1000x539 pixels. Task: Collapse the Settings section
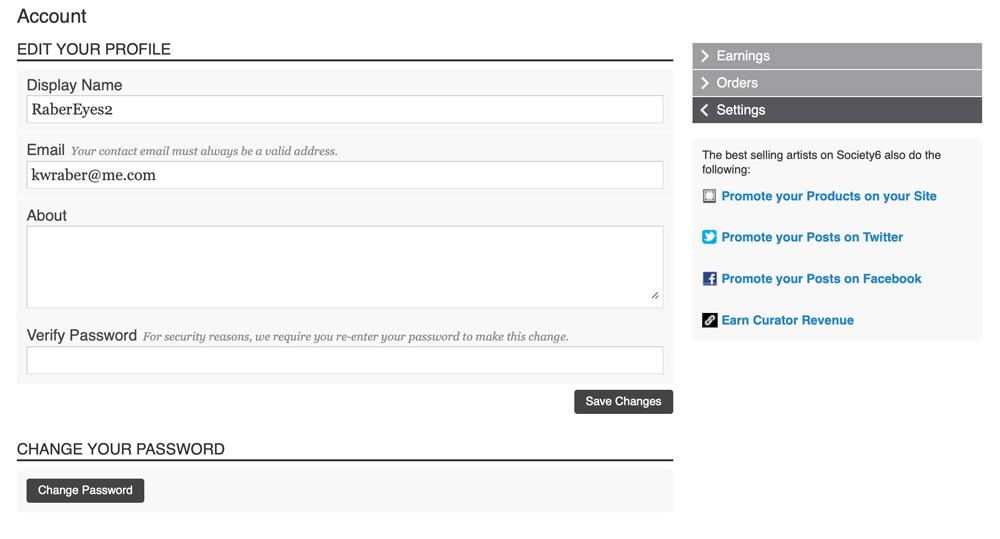coord(837,110)
